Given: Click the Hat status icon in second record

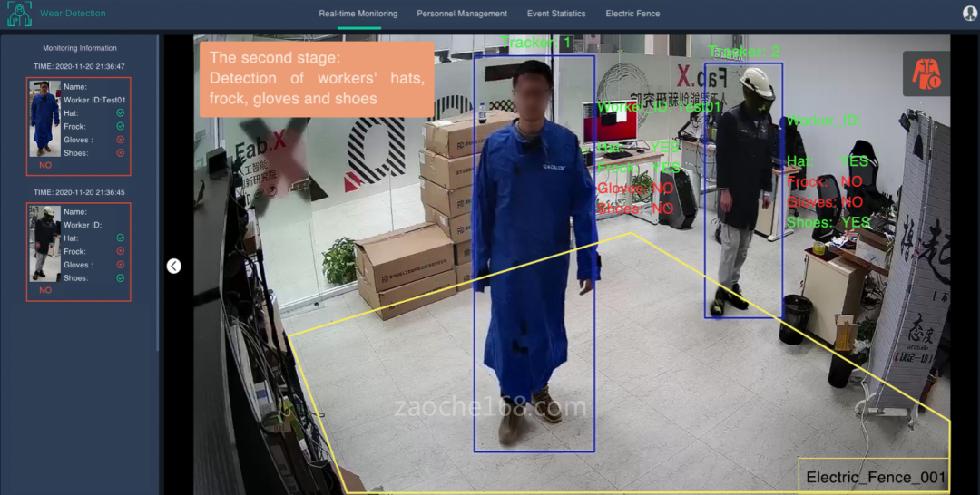Looking at the screenshot, I should pos(120,238).
